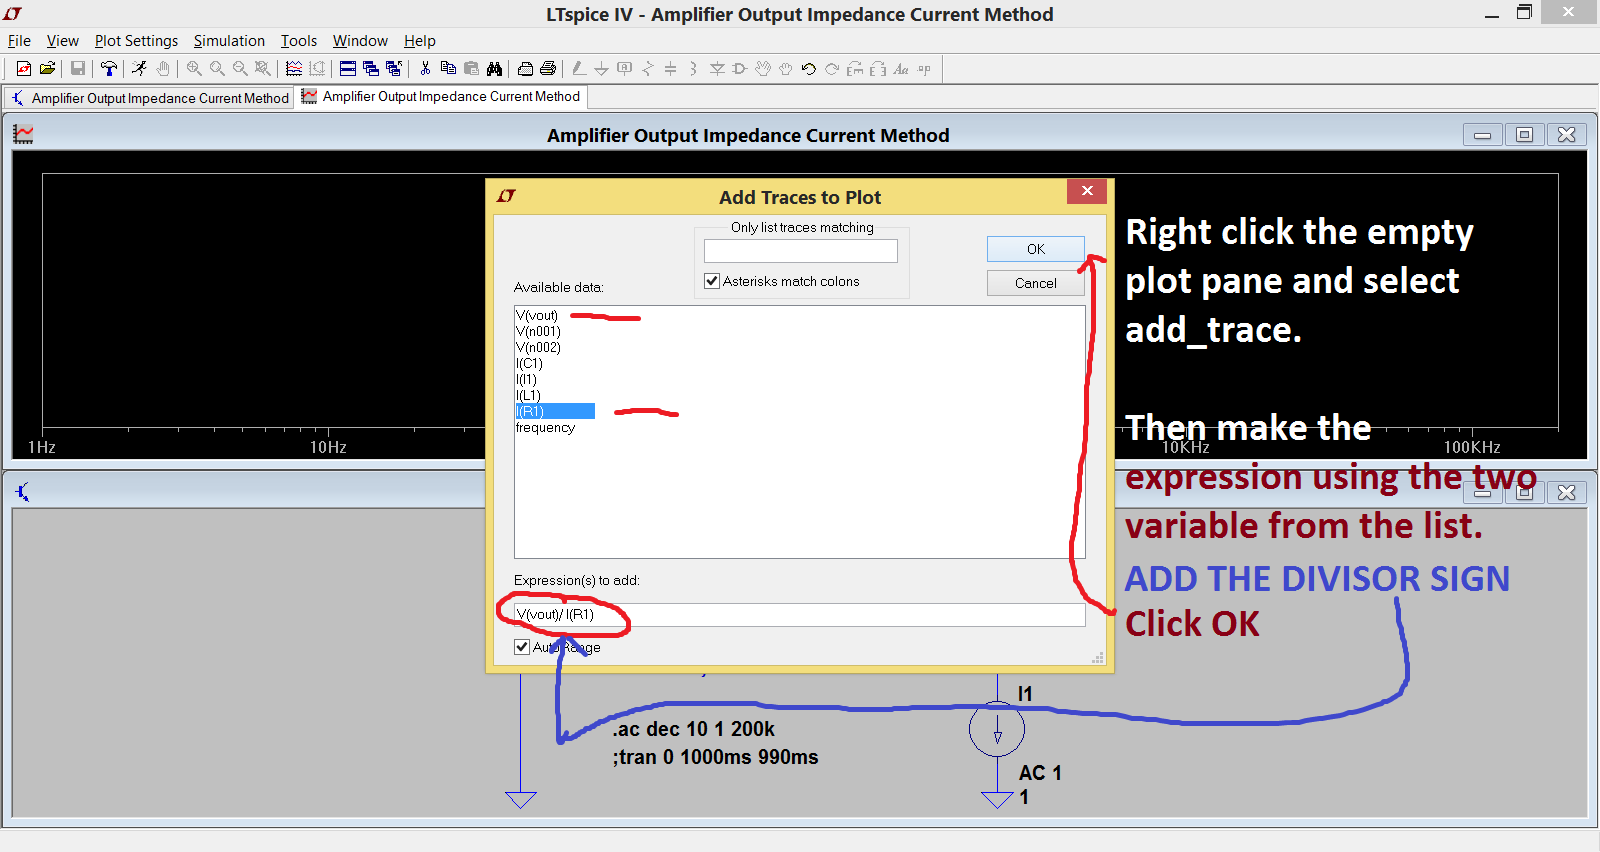Open the Control Panel hammer icon

coord(109,68)
